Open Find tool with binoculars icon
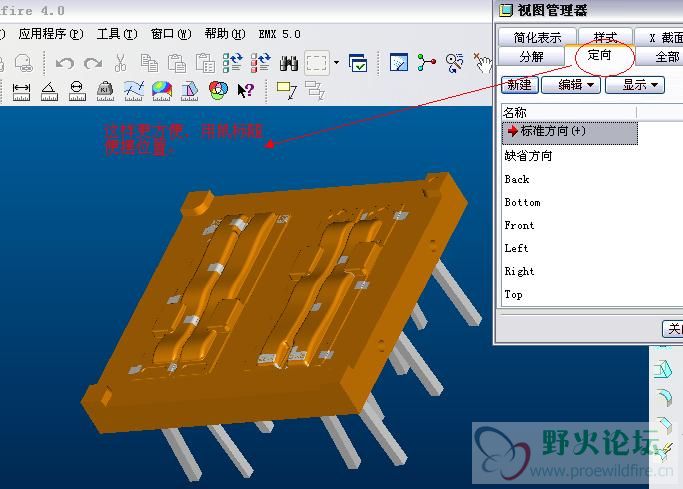683x489 pixels. click(x=289, y=64)
